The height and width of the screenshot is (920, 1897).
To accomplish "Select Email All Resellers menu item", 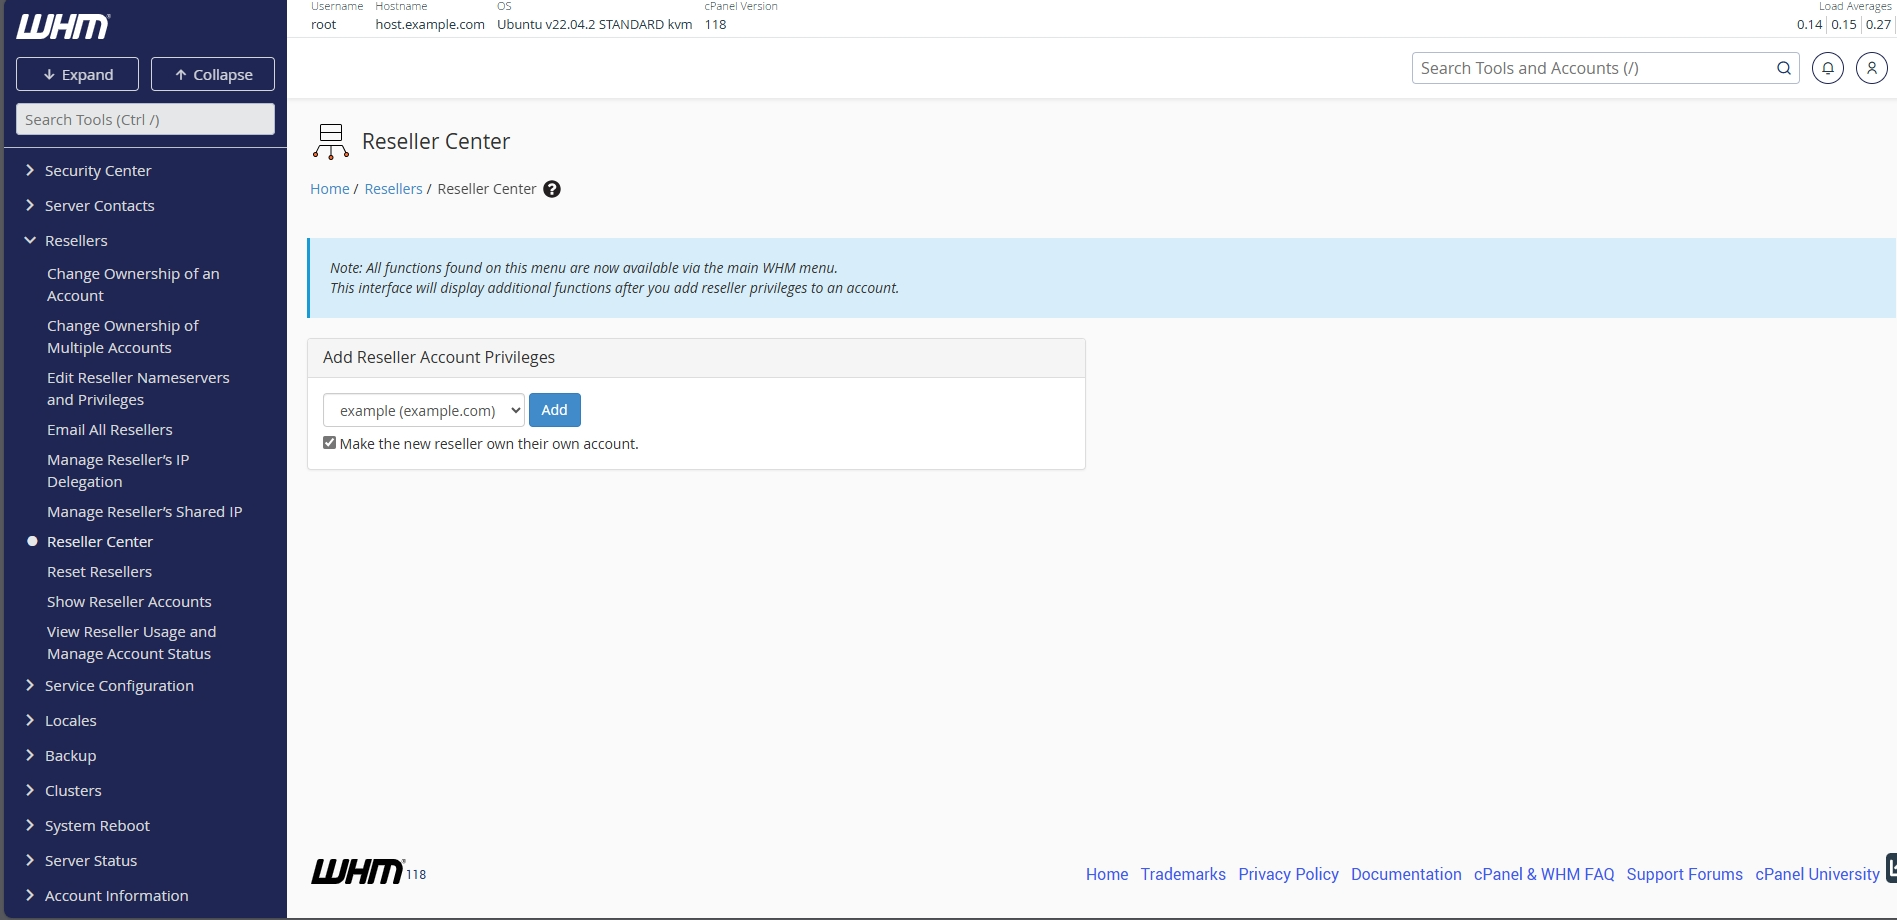I will 110,430.
